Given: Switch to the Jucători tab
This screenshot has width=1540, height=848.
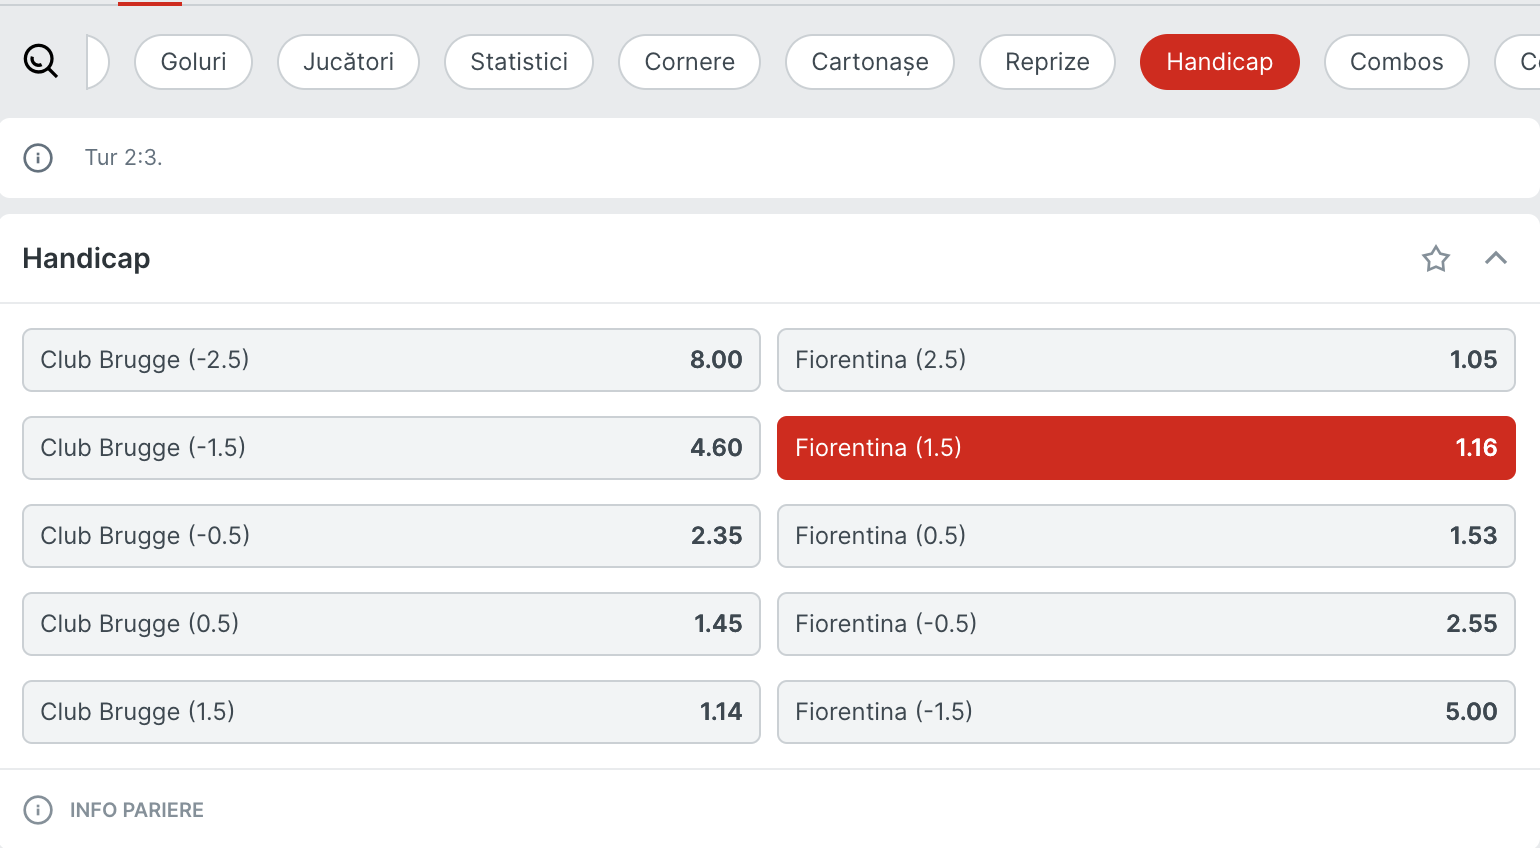Looking at the screenshot, I should pyautogui.click(x=348, y=62).
